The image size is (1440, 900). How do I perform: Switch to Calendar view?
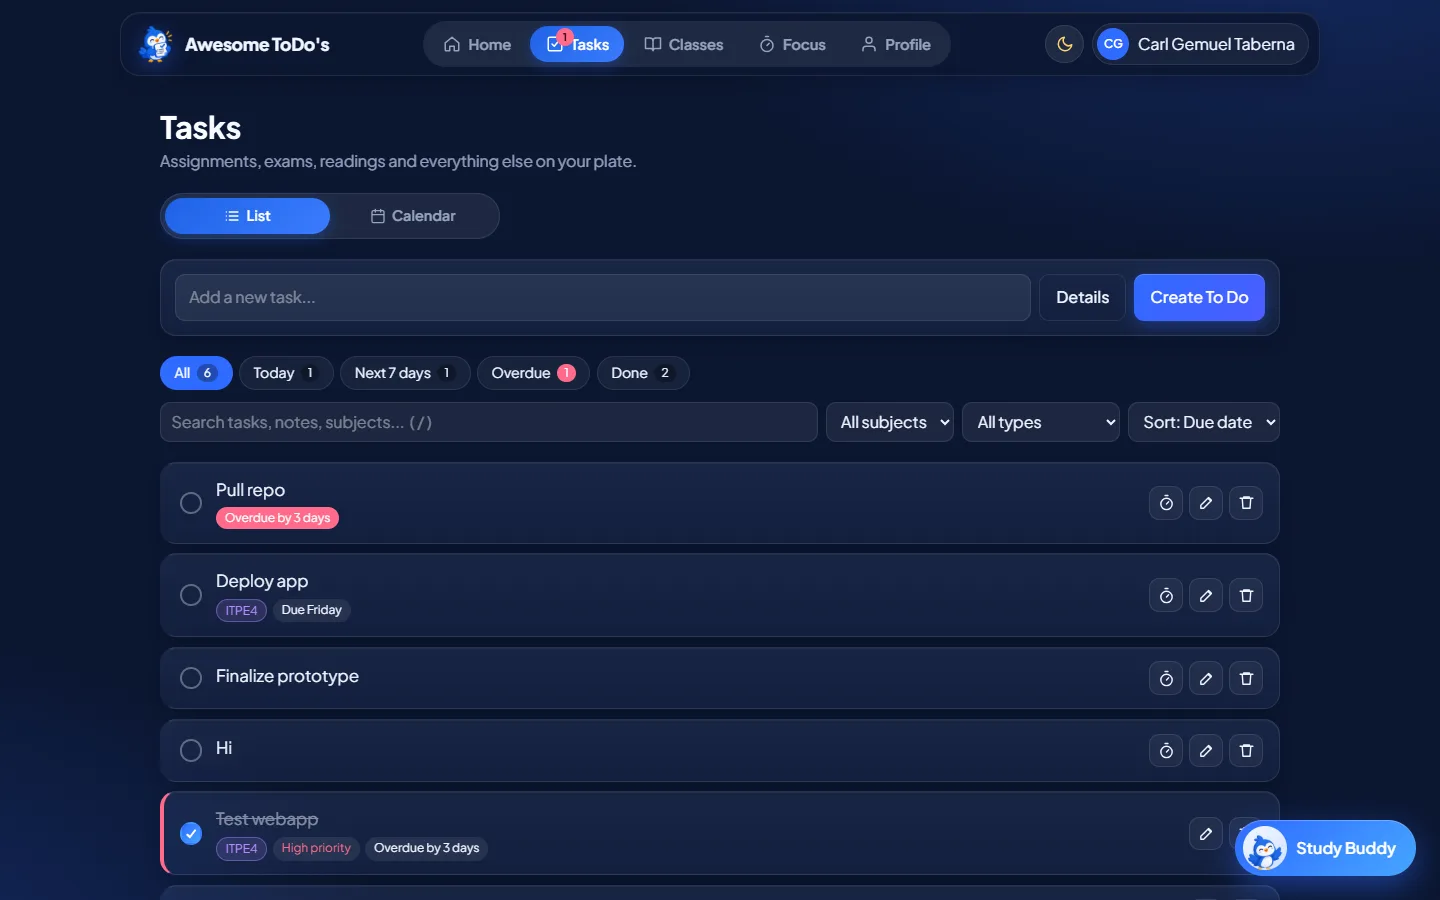point(413,216)
